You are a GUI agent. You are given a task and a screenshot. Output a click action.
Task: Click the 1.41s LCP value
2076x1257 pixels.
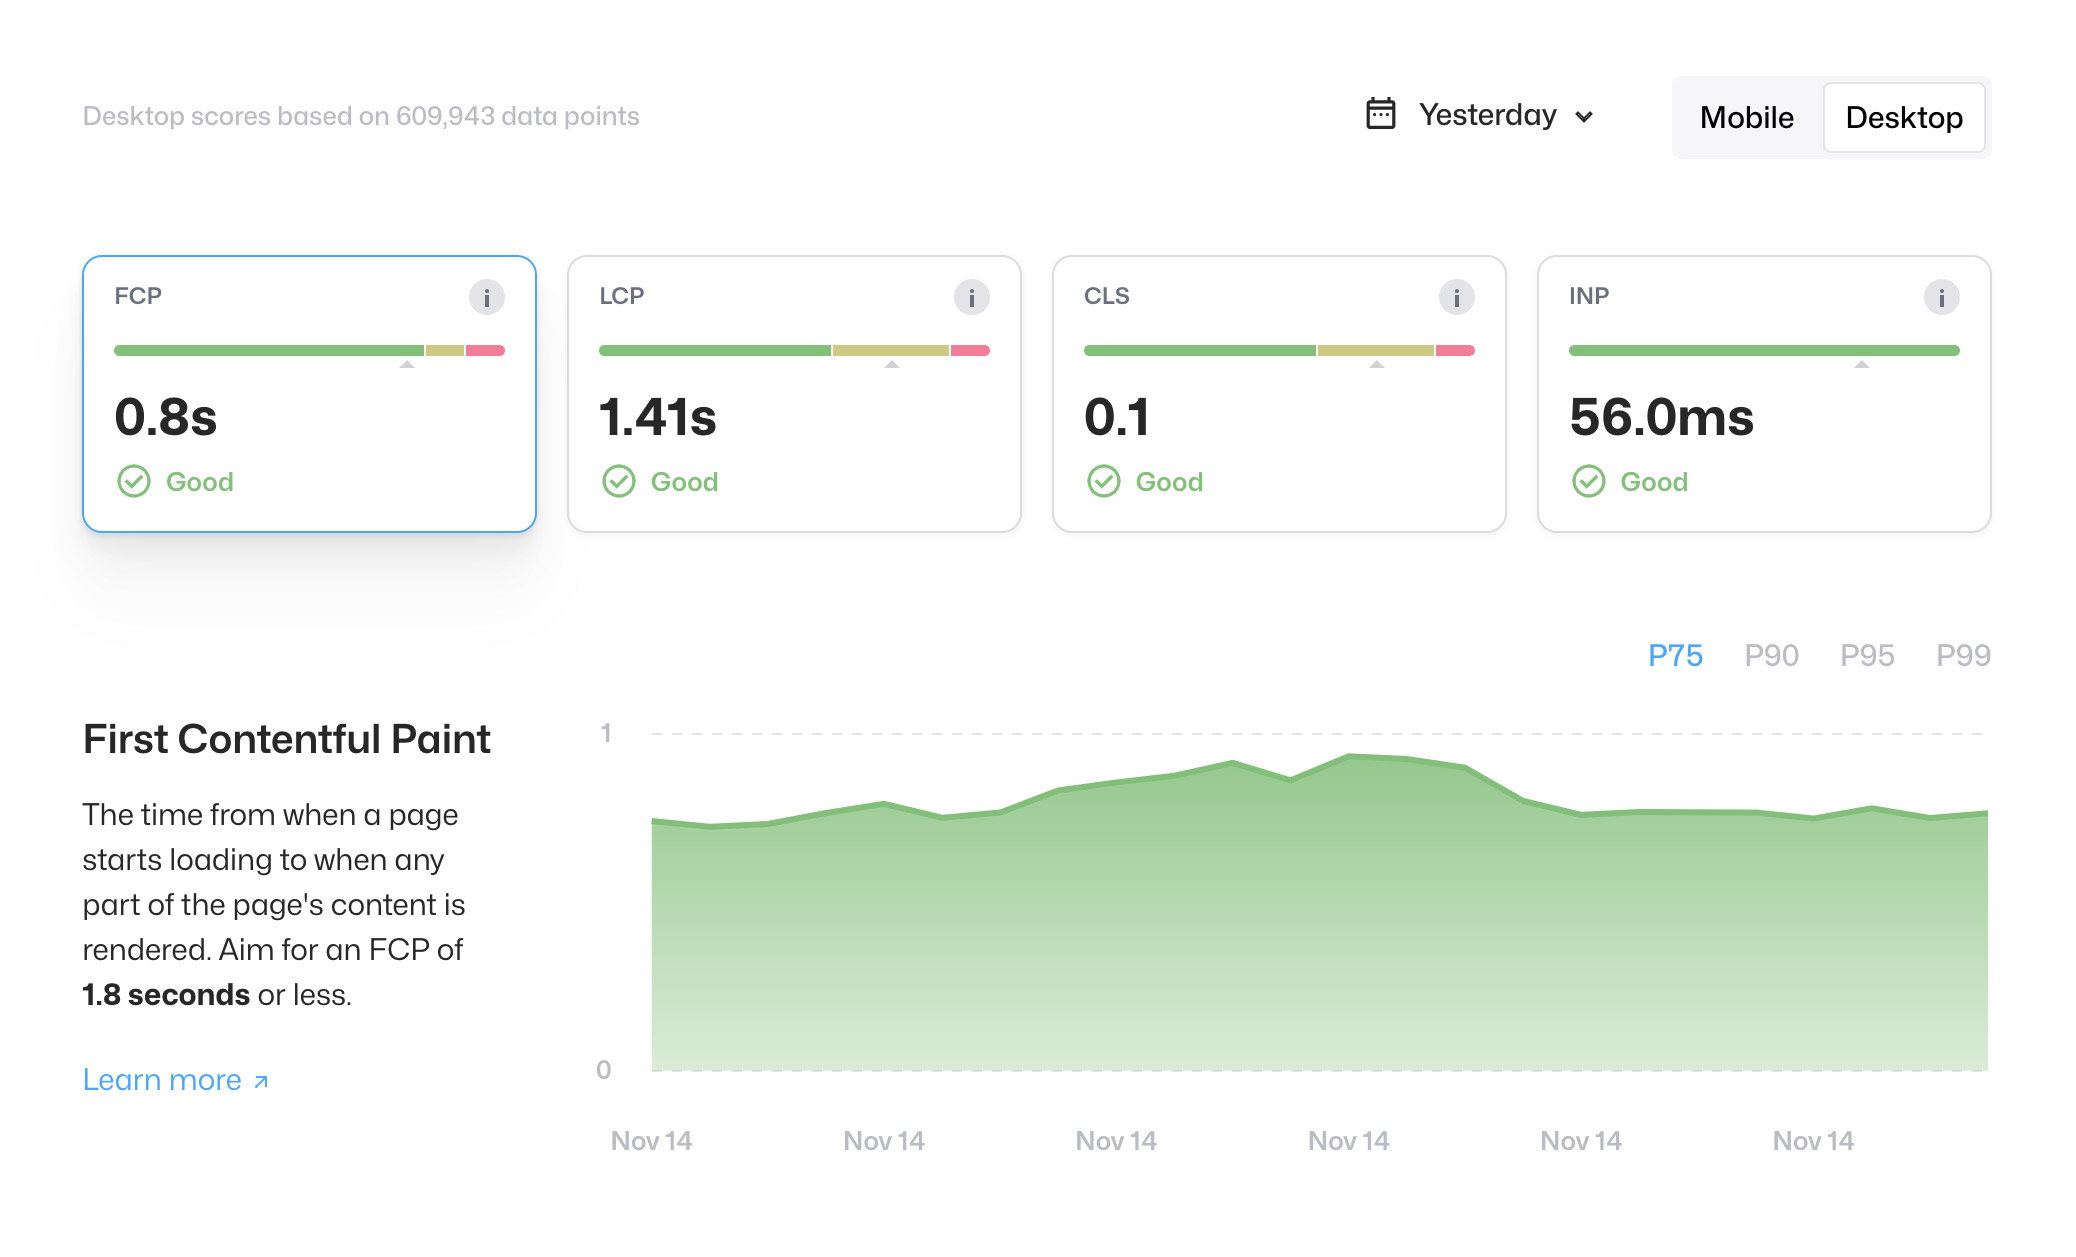pyautogui.click(x=658, y=417)
